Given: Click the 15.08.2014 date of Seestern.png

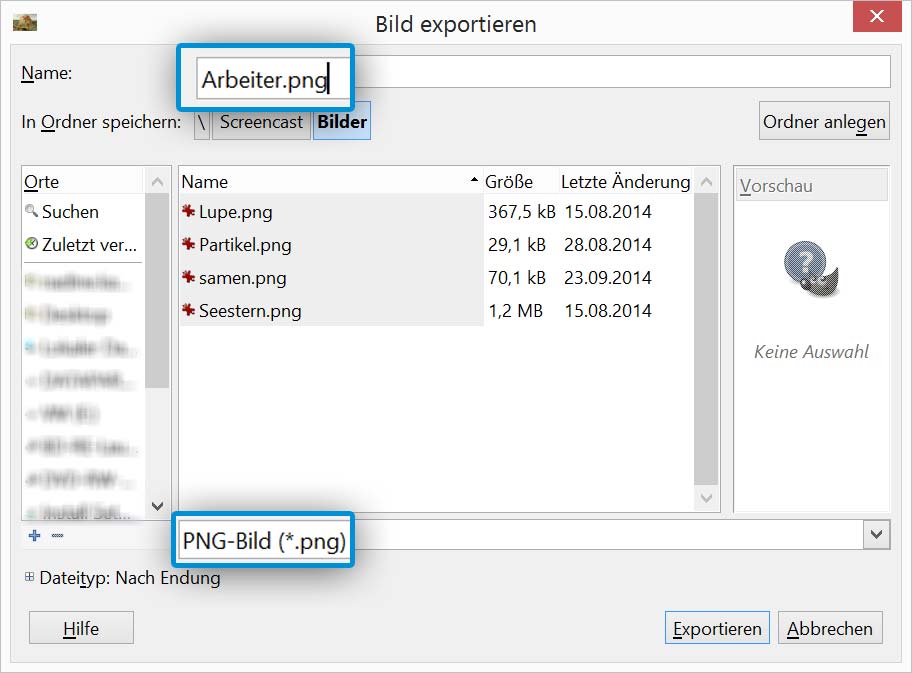Looking at the screenshot, I should coord(607,311).
